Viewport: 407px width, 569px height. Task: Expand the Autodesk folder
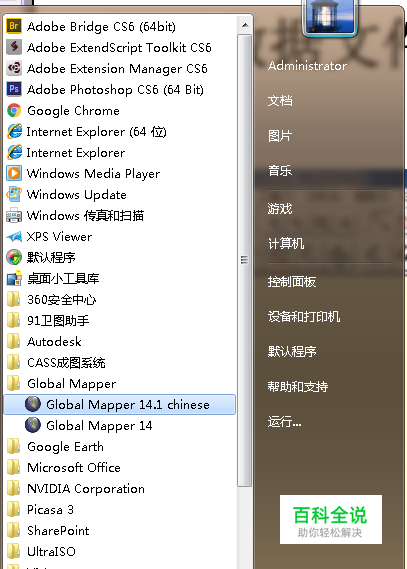44,342
